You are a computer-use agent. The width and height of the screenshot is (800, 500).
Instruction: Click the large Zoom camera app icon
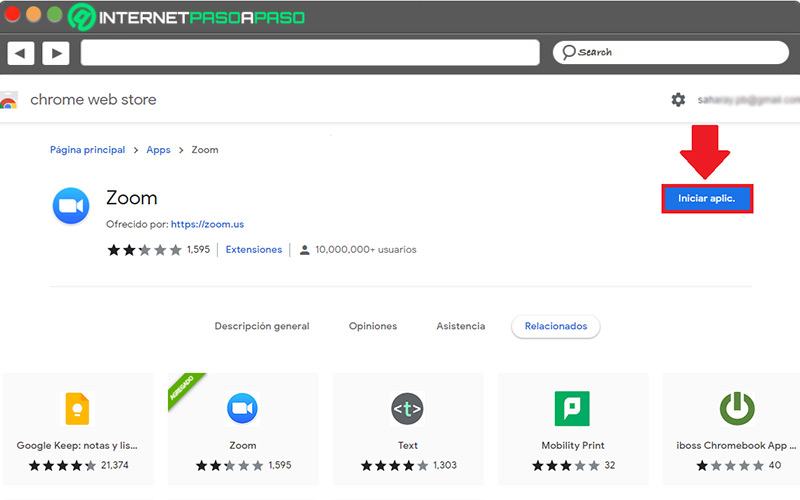(71, 206)
